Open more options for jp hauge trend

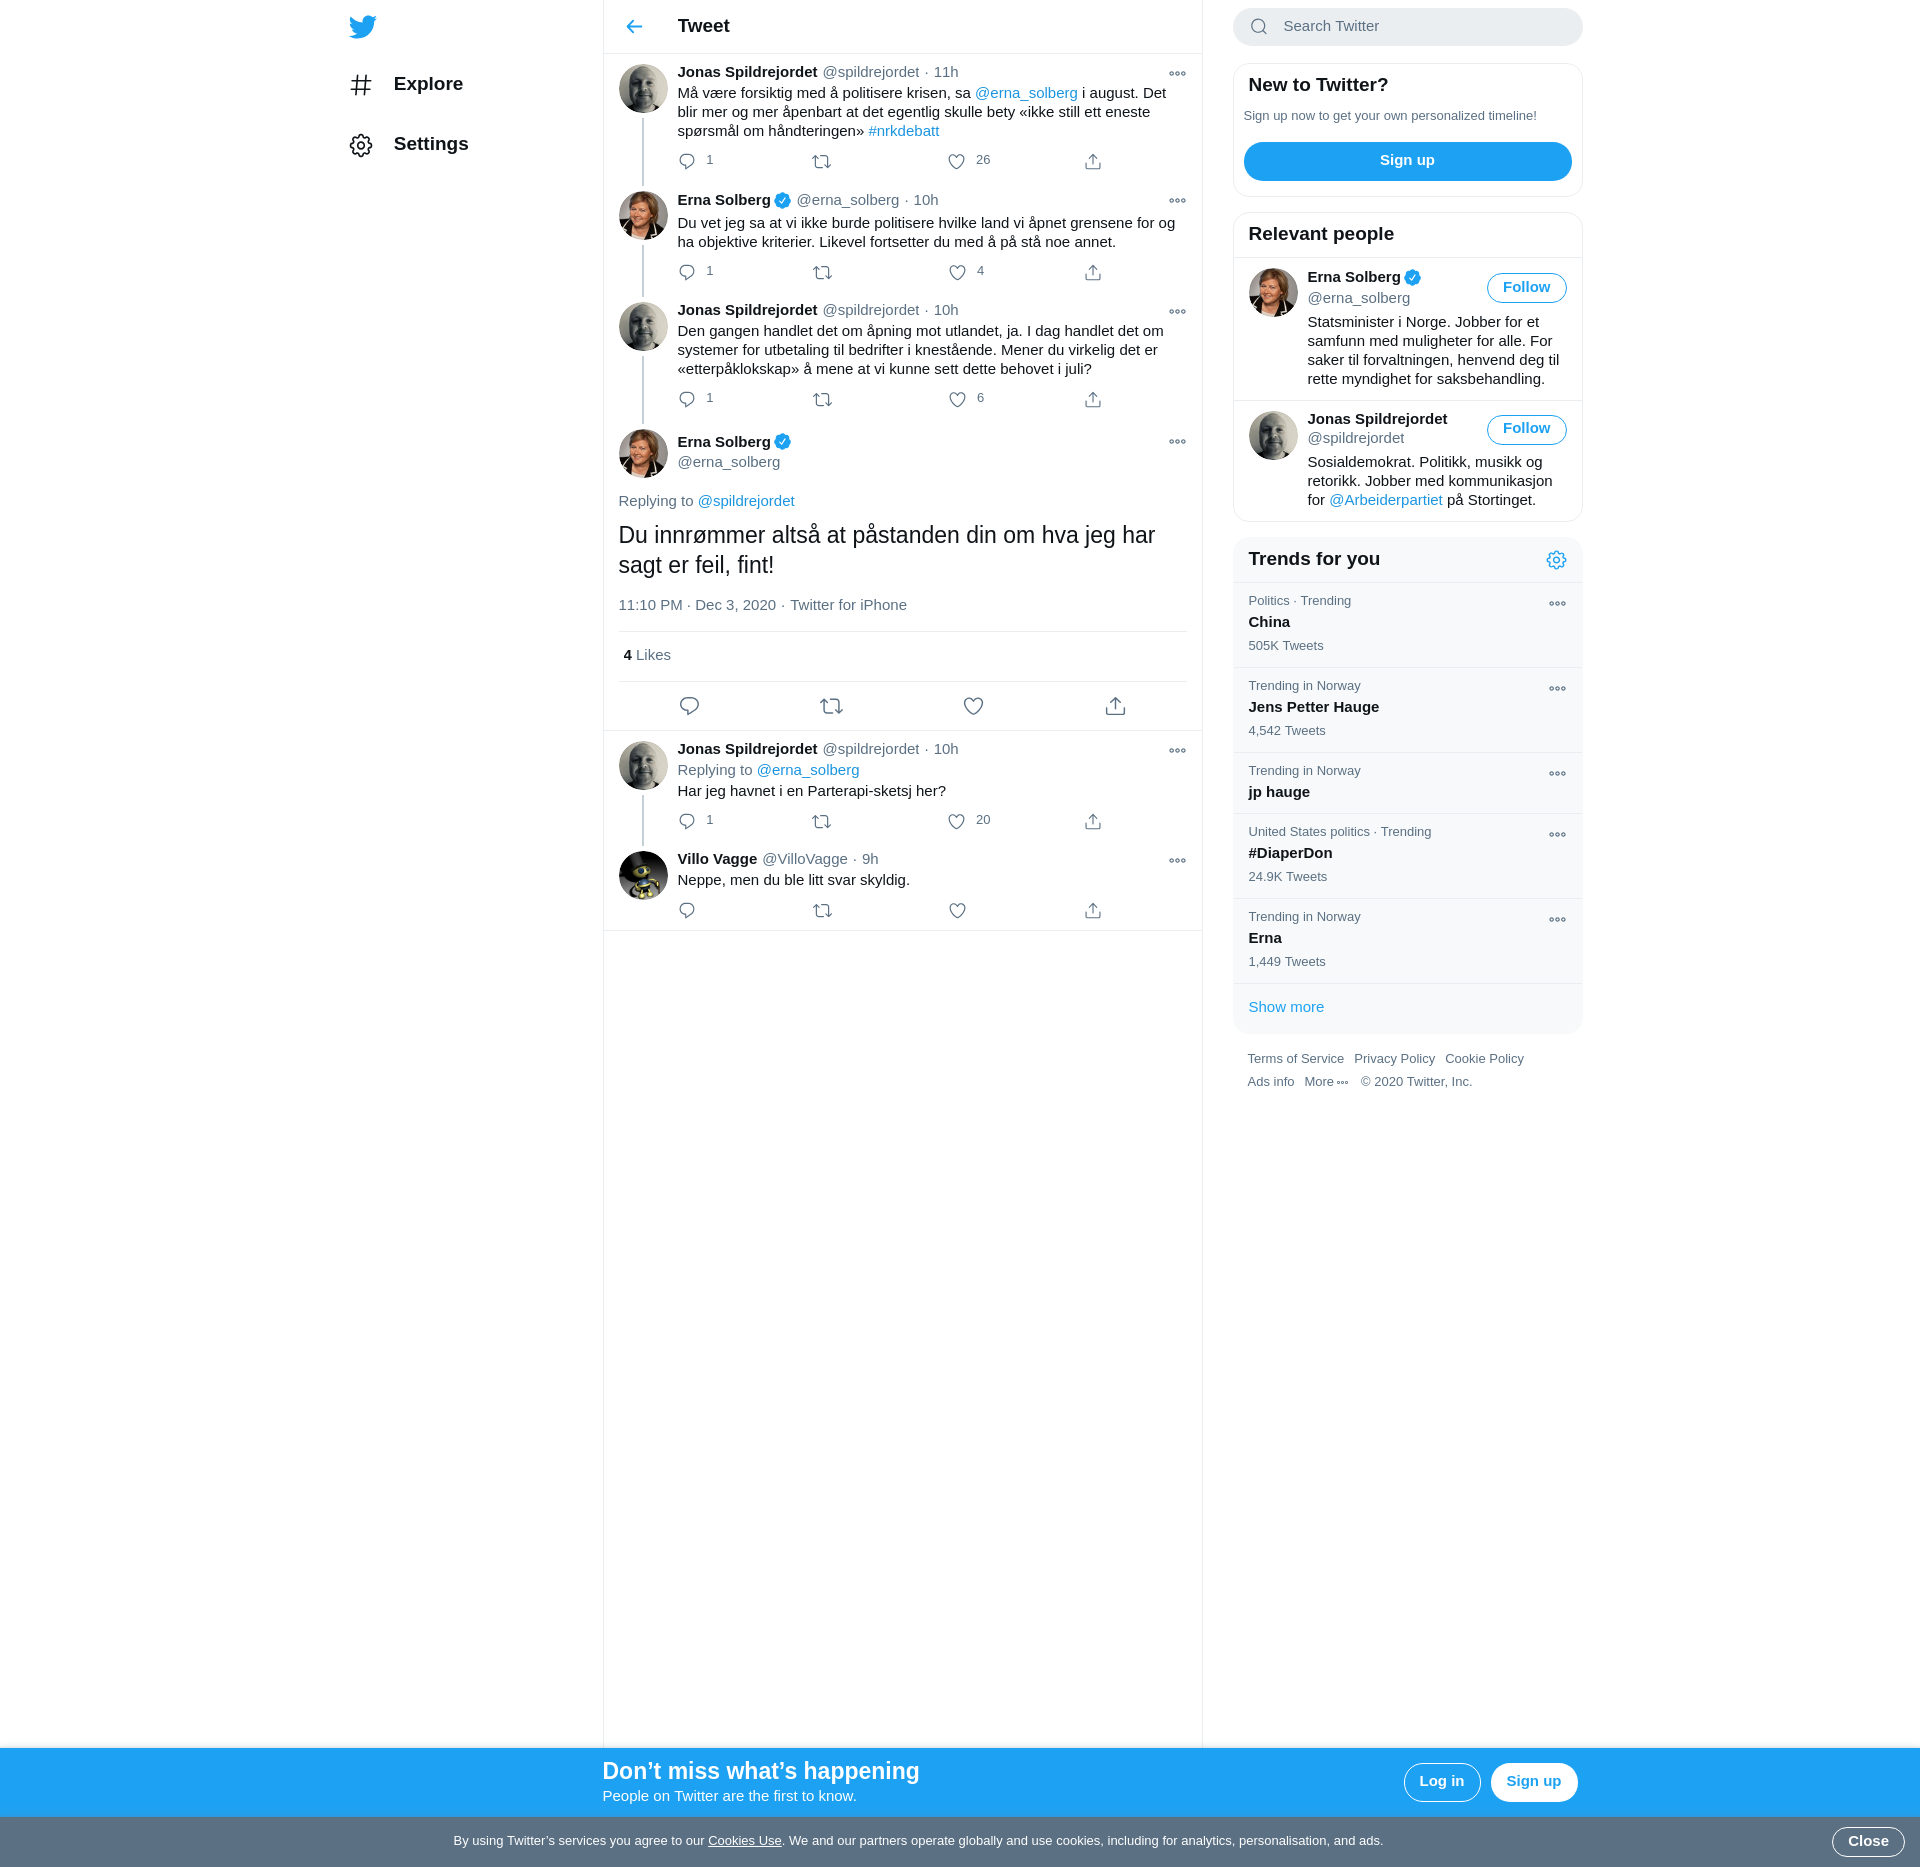coord(1557,773)
